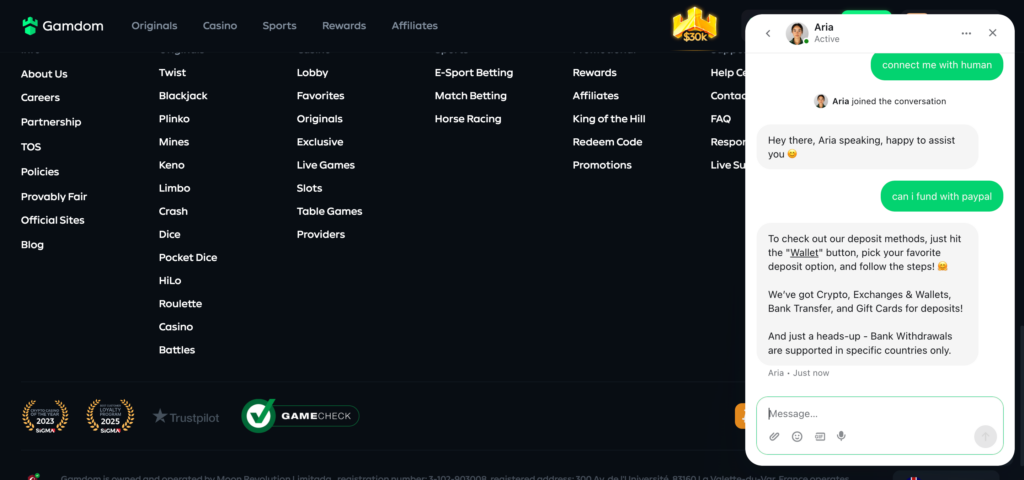Image resolution: width=1024 pixels, height=480 pixels.
Task: Open the HiLo game link
Action: click(170, 281)
